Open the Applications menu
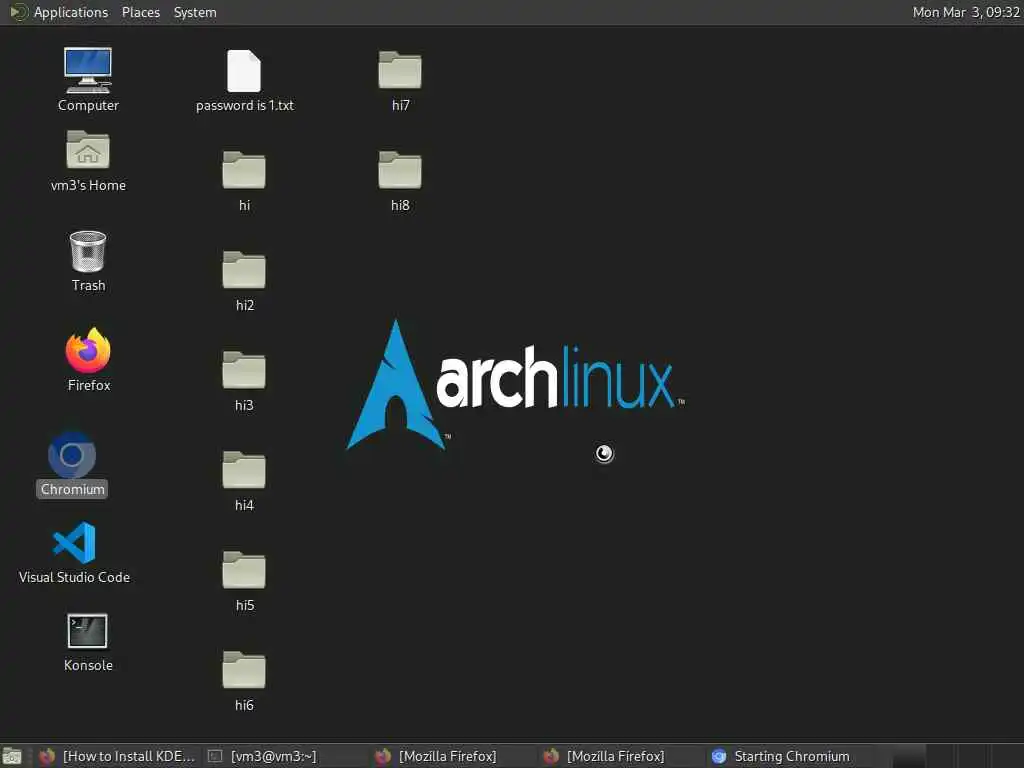 pos(71,12)
